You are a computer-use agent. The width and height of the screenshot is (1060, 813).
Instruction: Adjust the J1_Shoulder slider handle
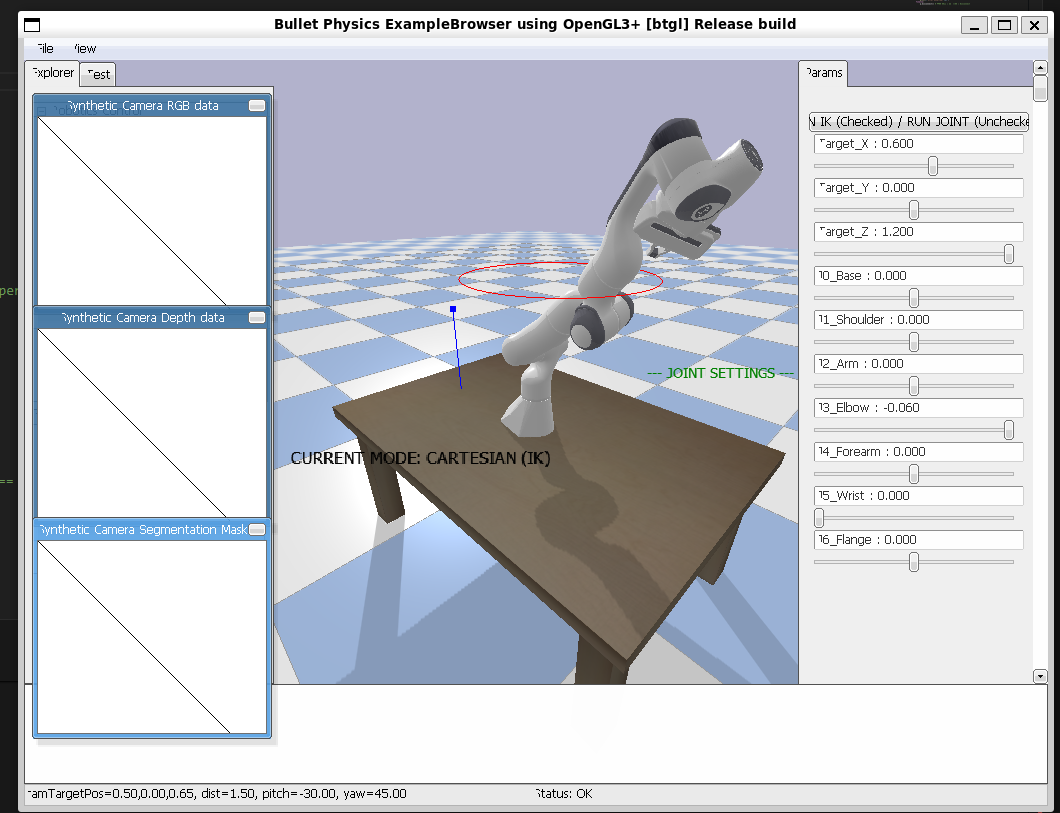(914, 342)
